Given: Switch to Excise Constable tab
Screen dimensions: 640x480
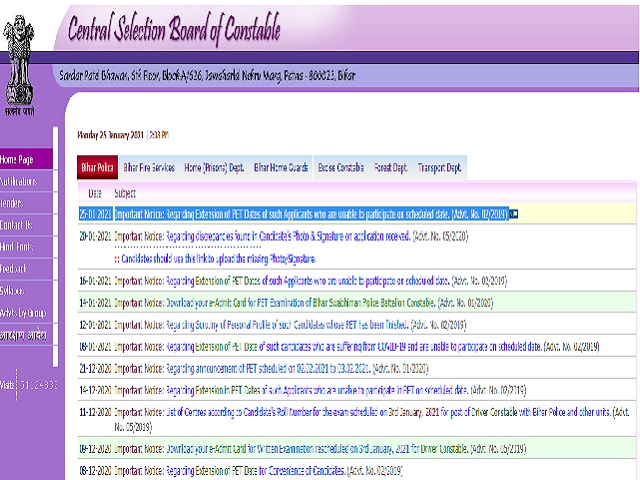Looking at the screenshot, I should [341, 167].
